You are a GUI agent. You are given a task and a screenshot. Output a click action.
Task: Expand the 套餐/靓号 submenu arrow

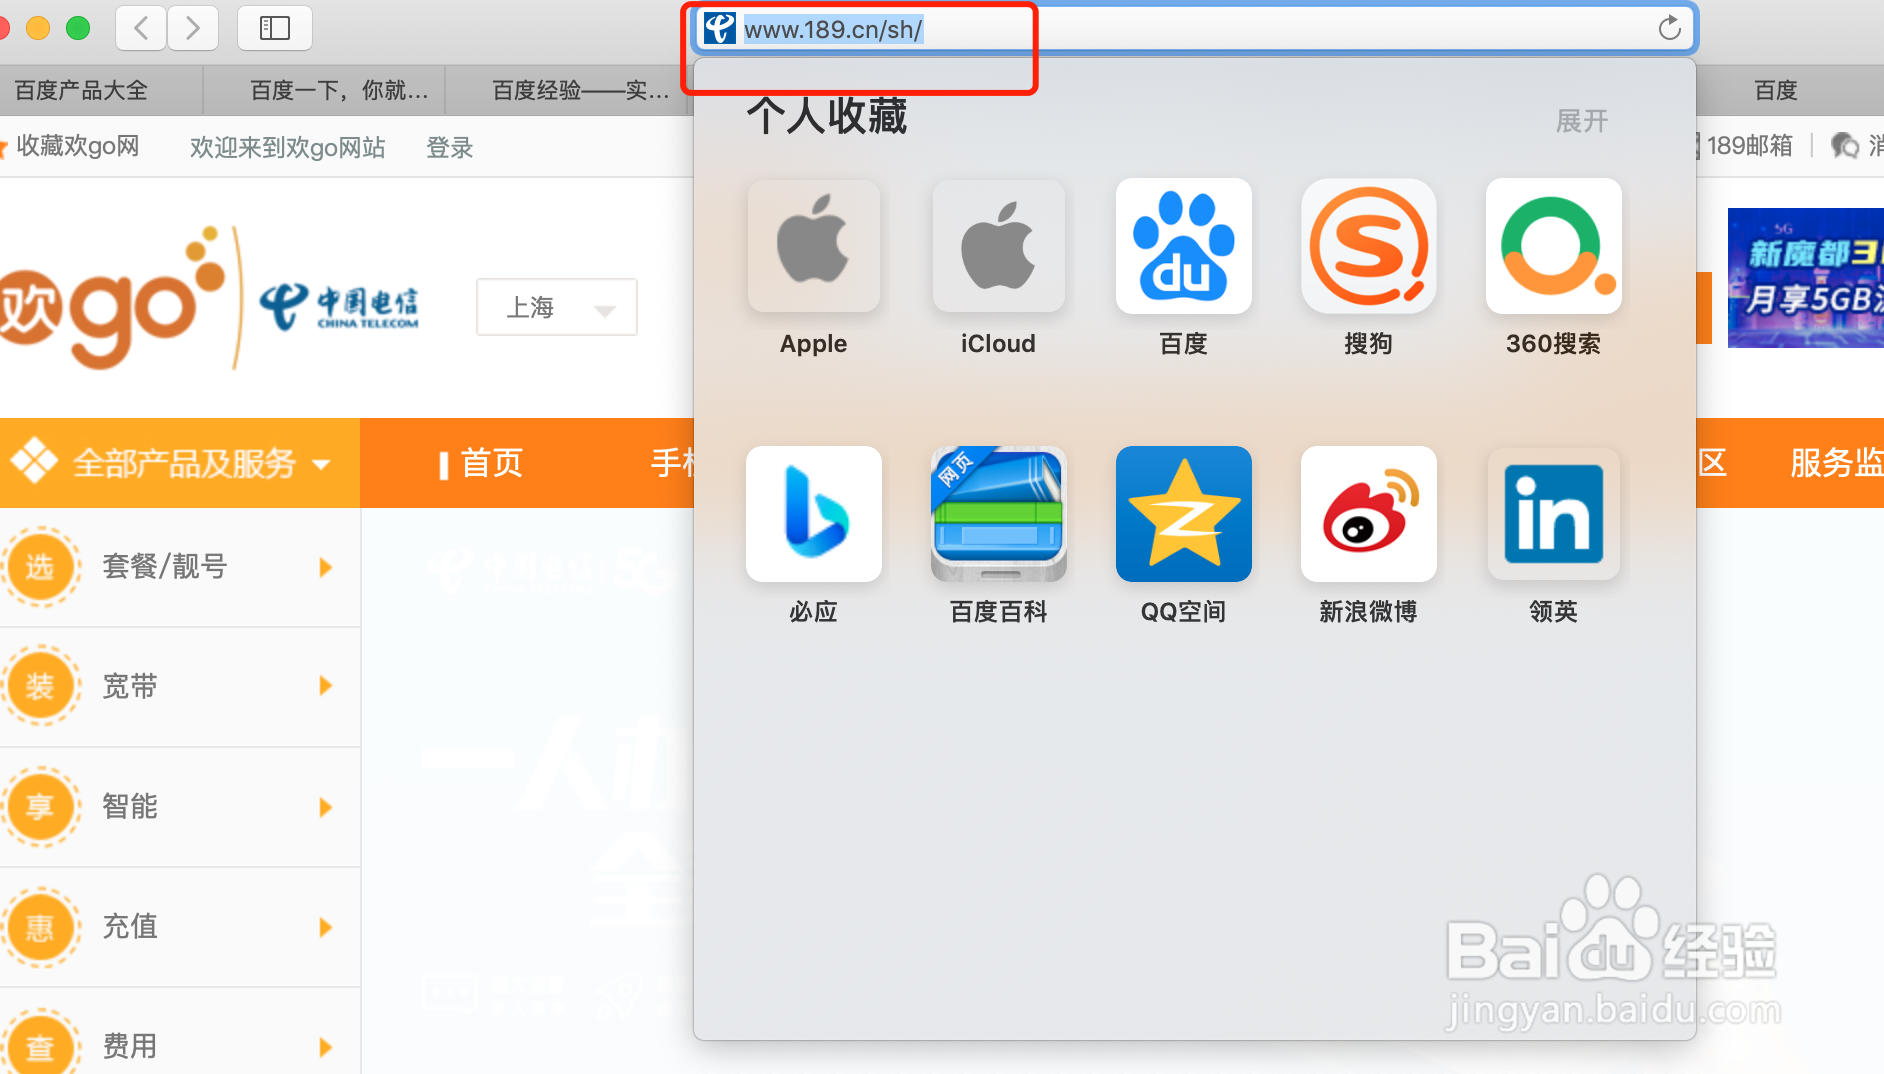325,567
